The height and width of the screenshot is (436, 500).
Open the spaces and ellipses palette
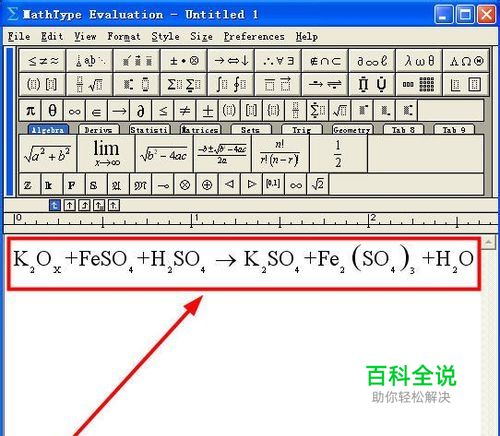click(x=90, y=61)
